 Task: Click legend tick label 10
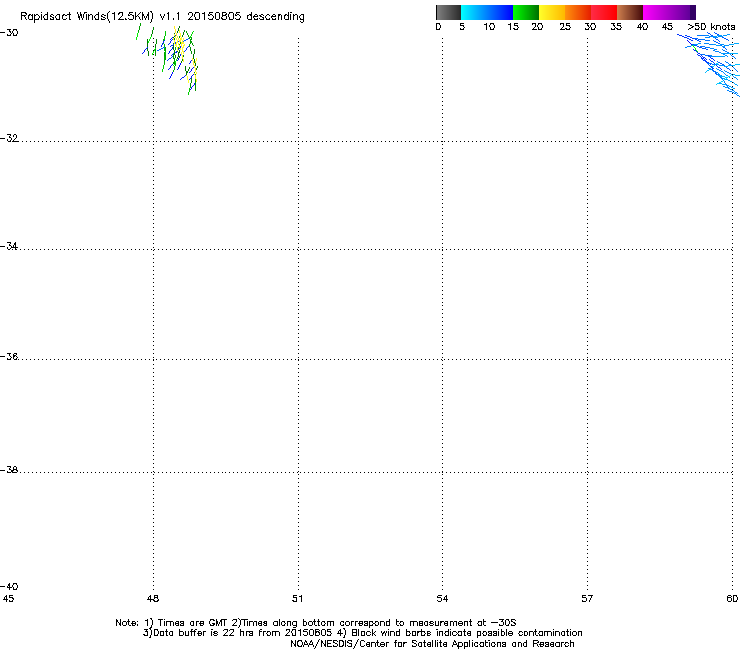tap(489, 27)
